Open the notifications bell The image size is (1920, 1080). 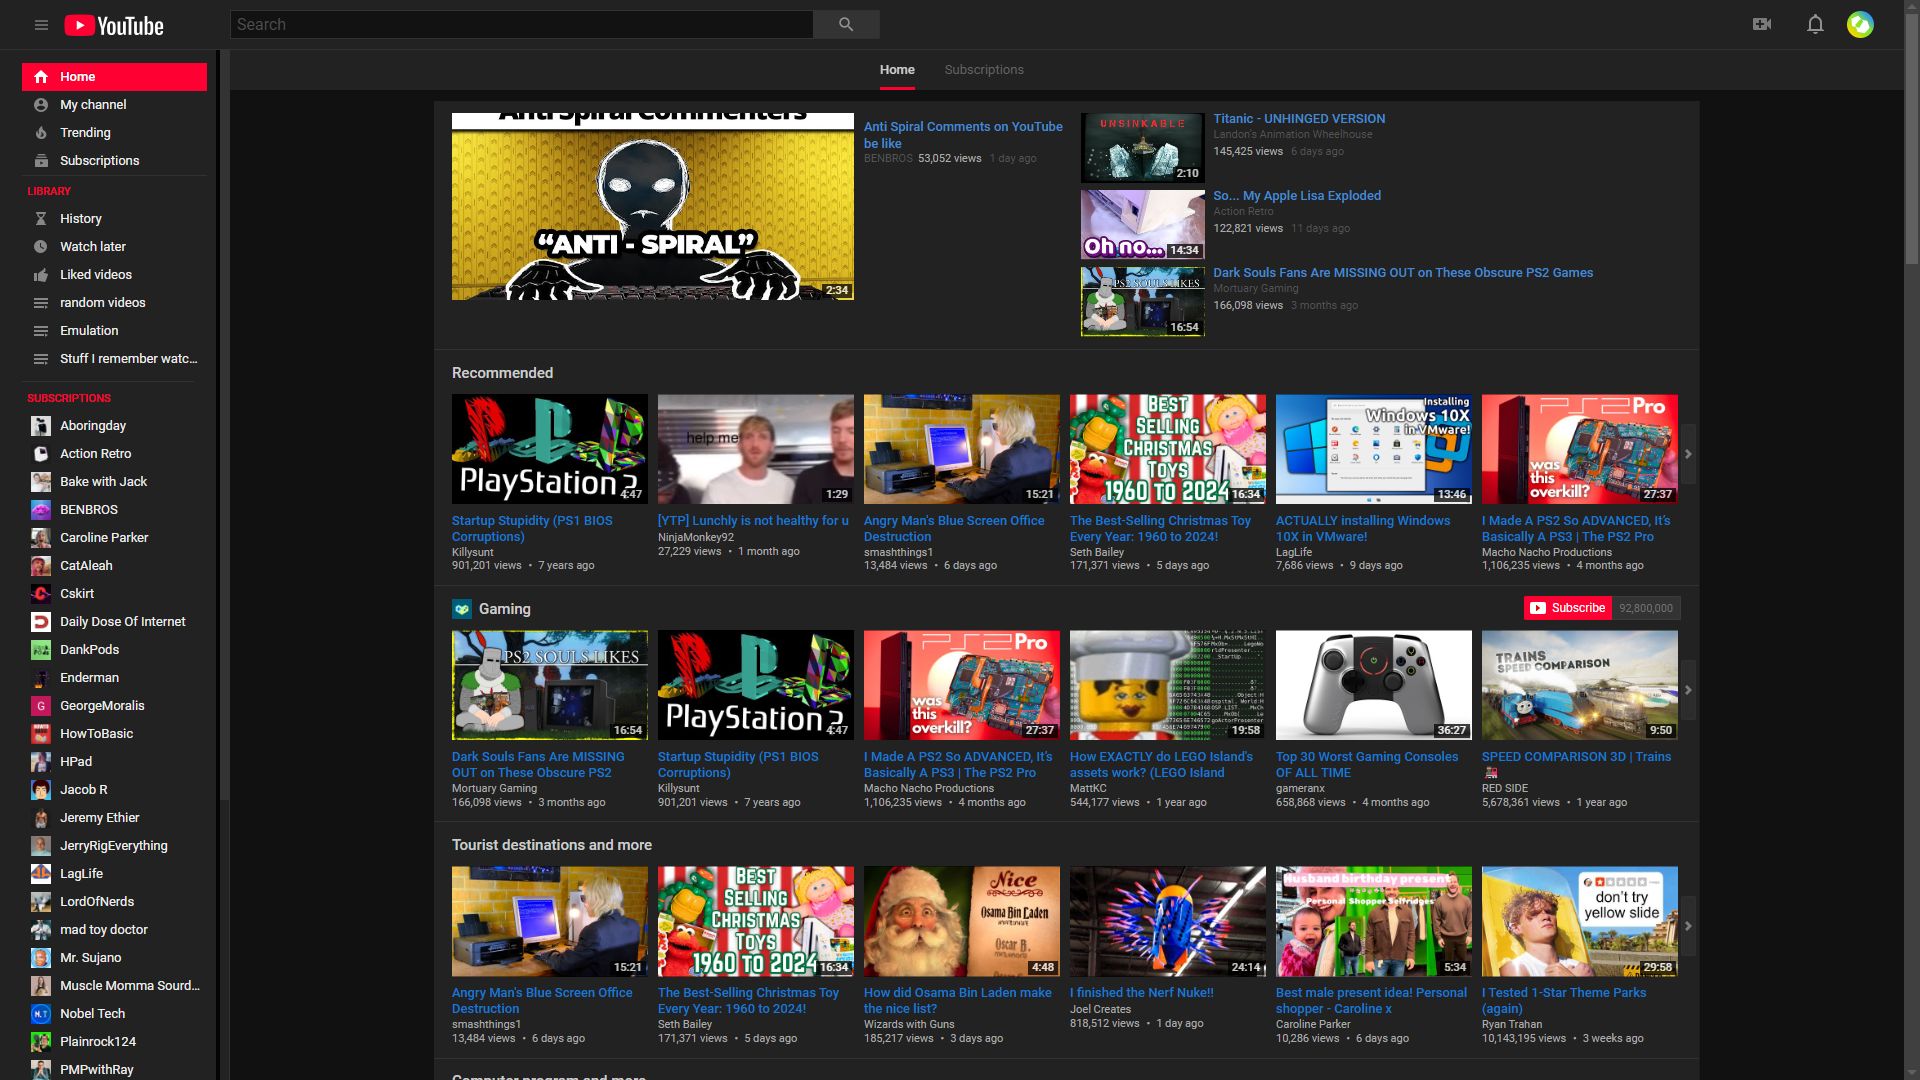pyautogui.click(x=1815, y=24)
